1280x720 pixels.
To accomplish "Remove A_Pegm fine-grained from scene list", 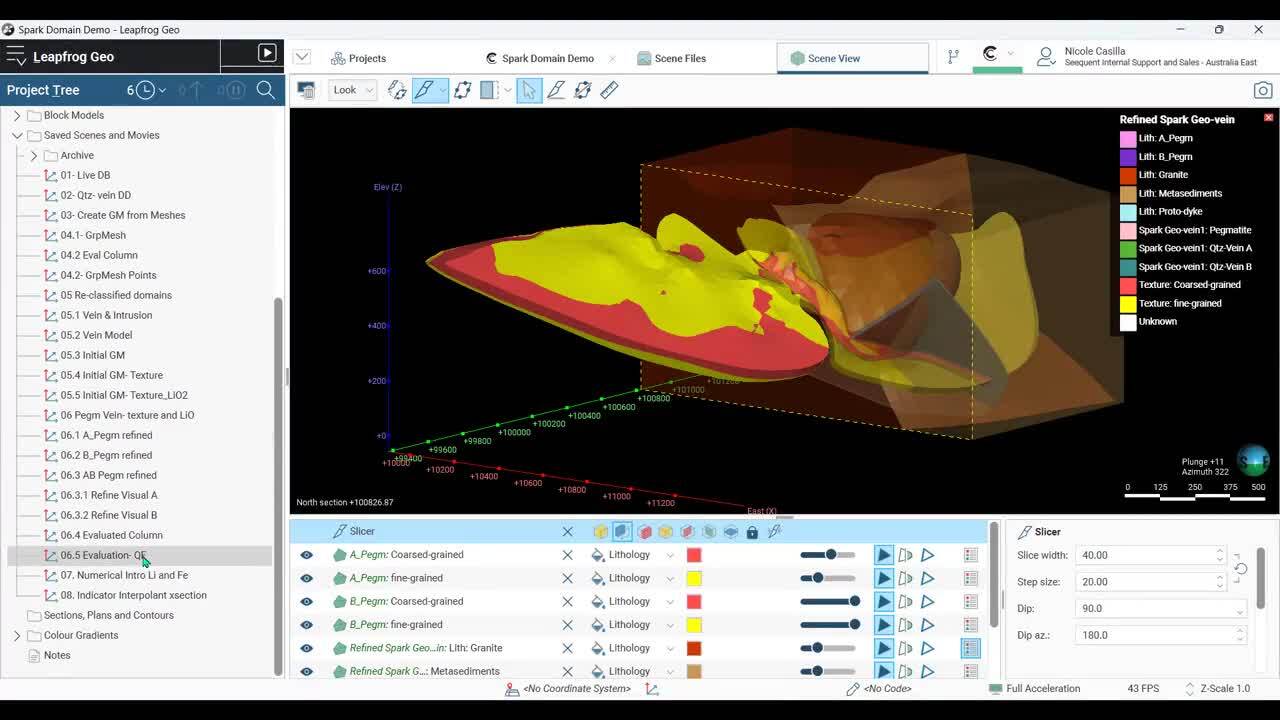I will (x=567, y=578).
